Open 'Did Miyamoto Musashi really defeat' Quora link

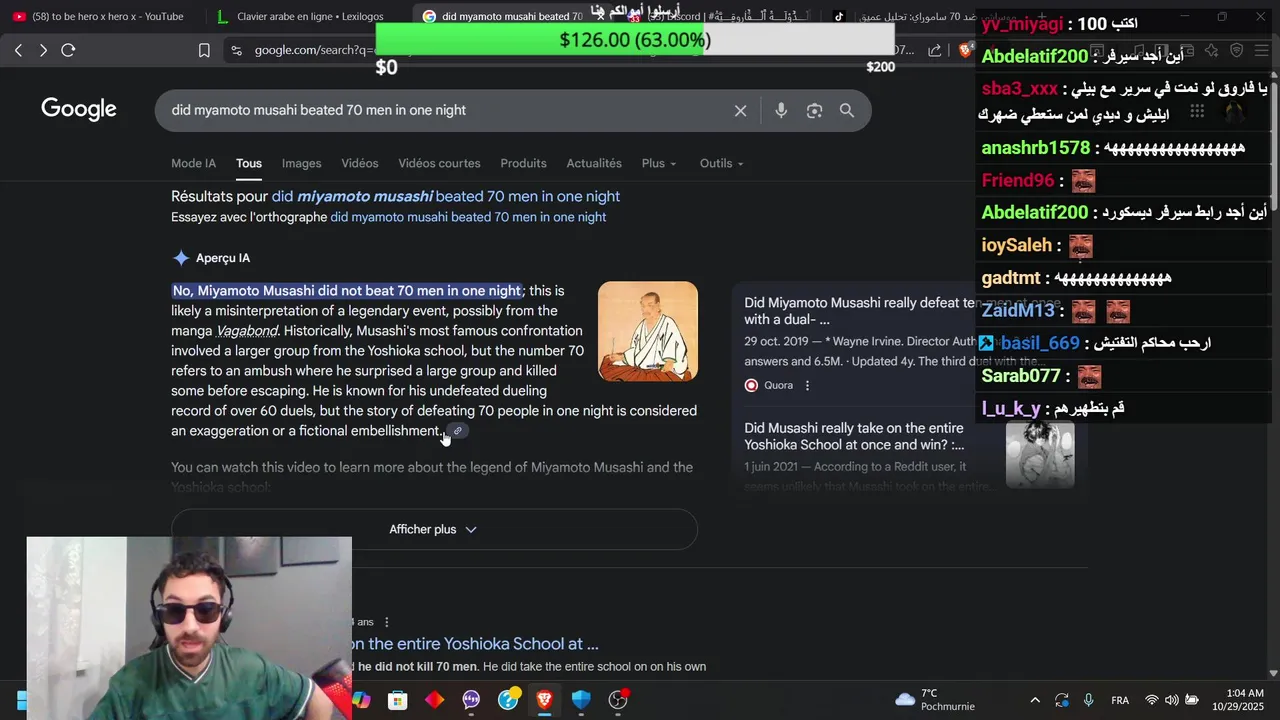pos(858,311)
